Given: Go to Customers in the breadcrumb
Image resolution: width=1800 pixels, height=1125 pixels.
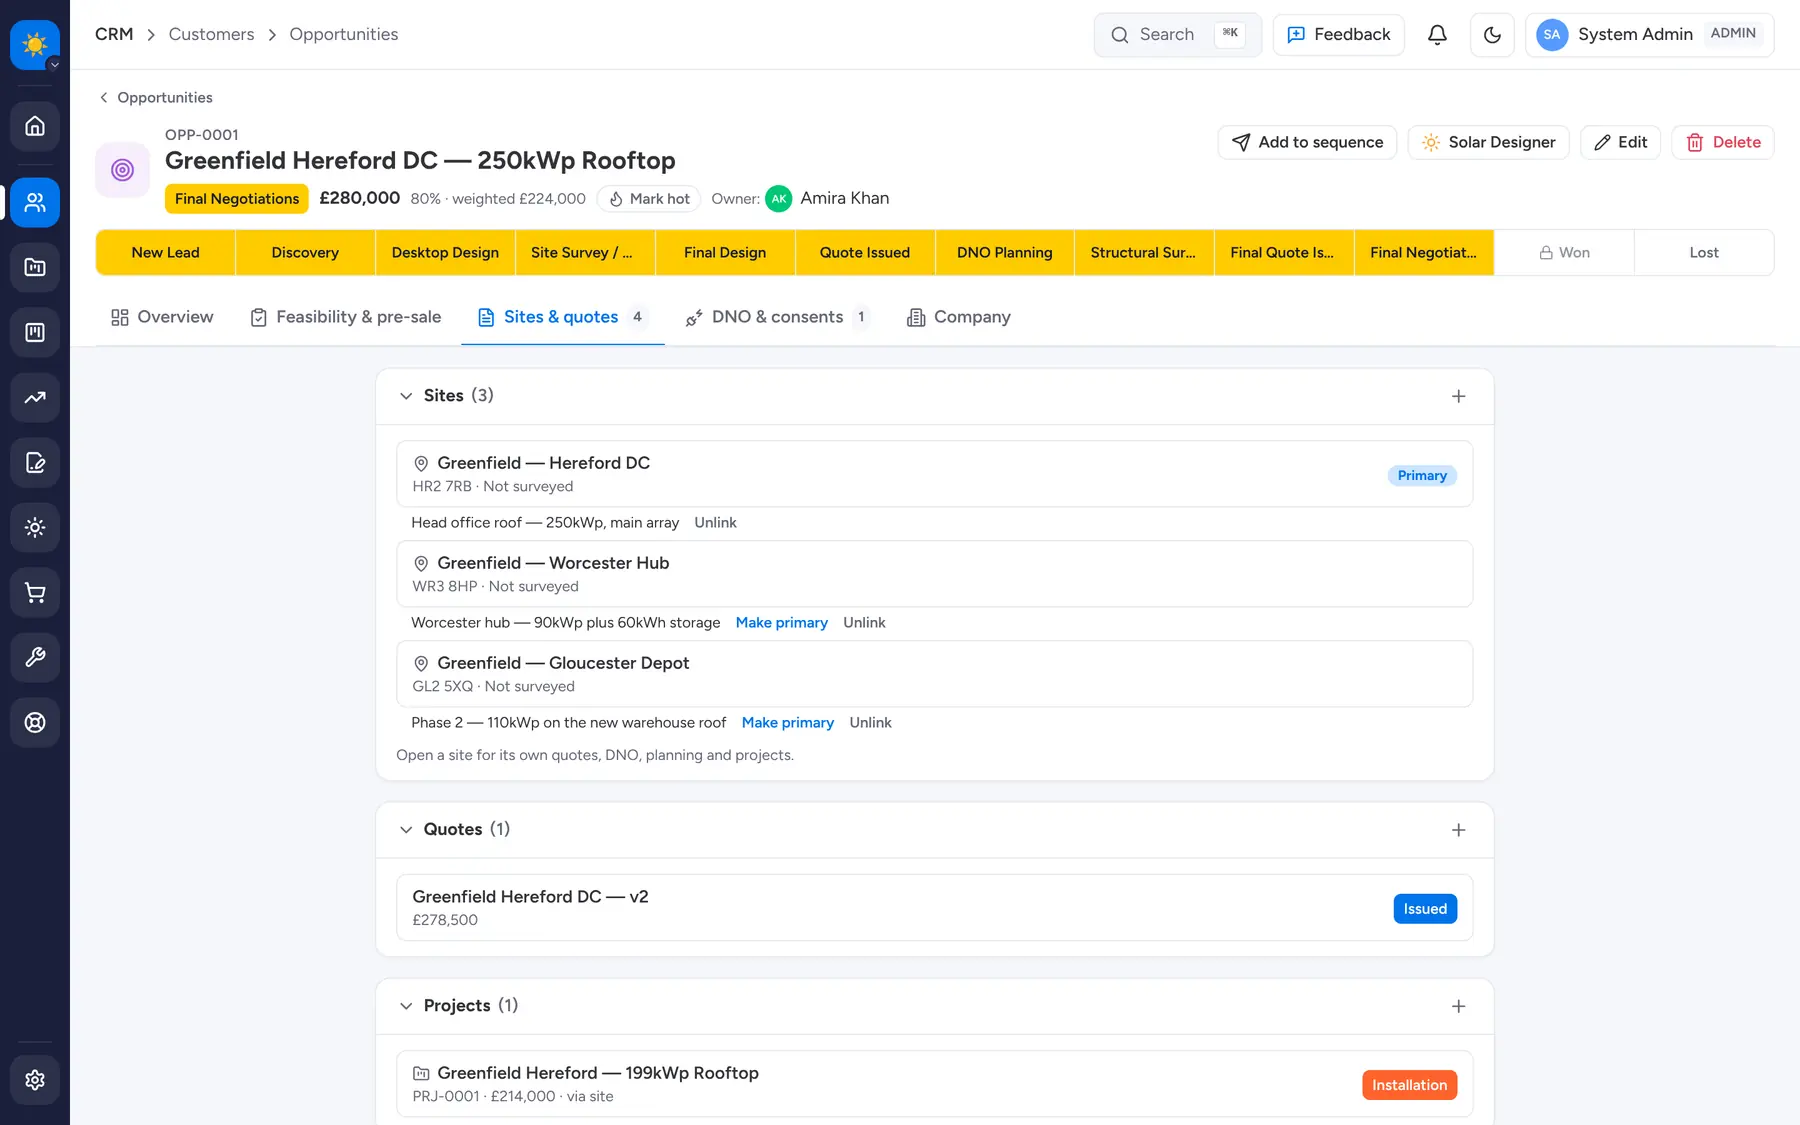Looking at the screenshot, I should tap(212, 35).
